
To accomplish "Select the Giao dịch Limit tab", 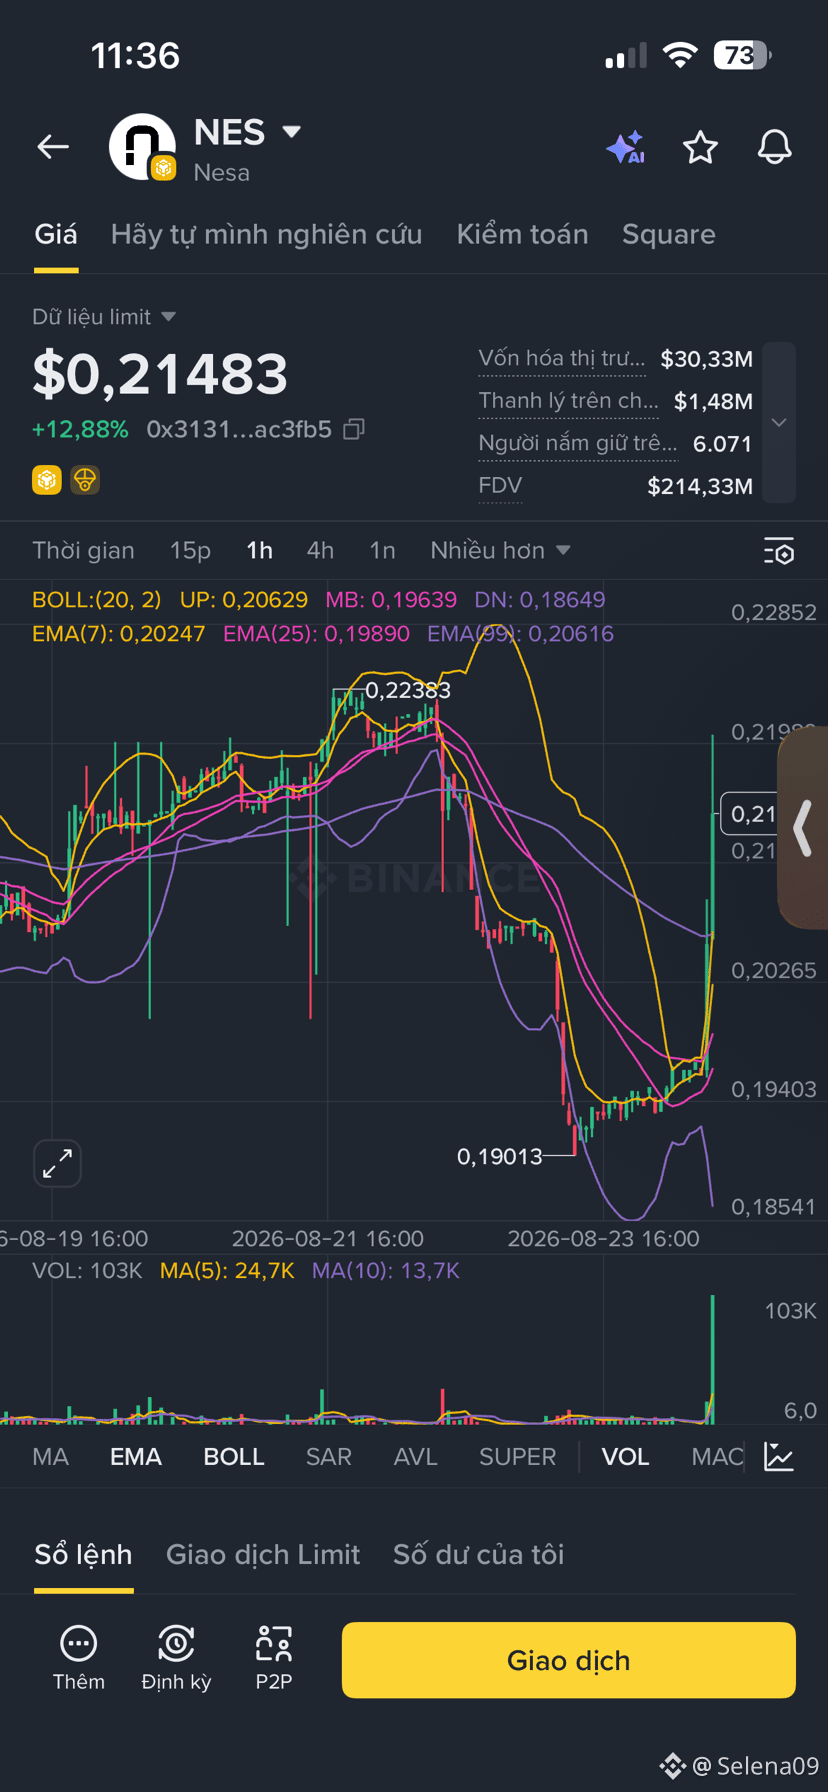I will 263,1554.
